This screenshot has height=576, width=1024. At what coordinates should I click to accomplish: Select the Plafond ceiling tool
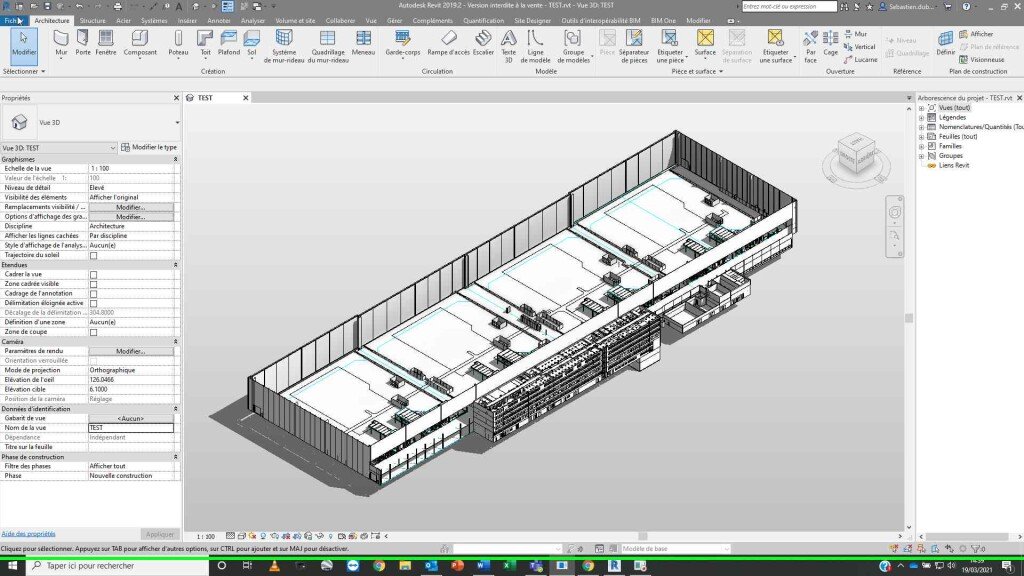[x=229, y=44]
